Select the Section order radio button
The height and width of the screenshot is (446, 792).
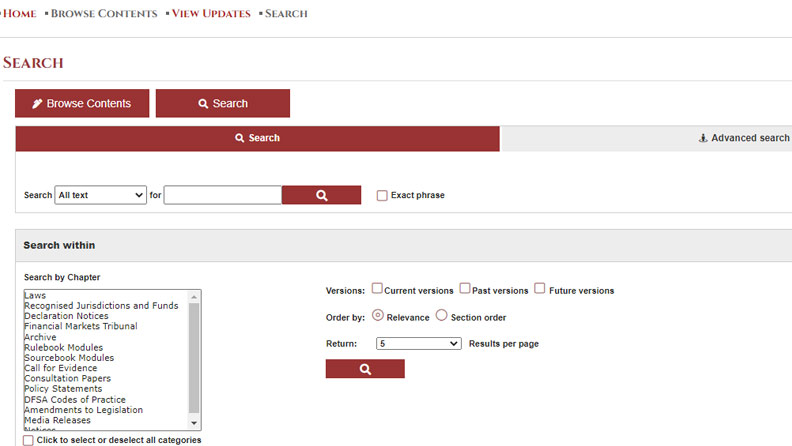coord(442,316)
